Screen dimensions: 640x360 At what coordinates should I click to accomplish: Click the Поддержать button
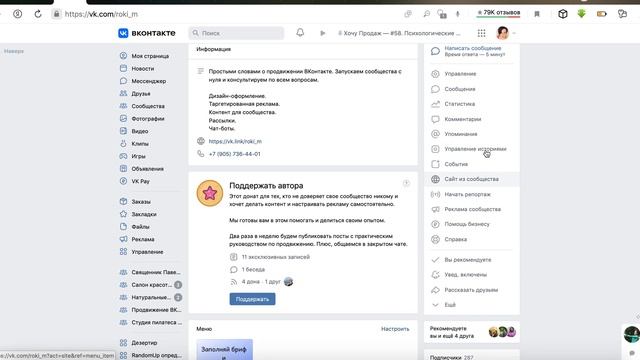pyautogui.click(x=252, y=299)
